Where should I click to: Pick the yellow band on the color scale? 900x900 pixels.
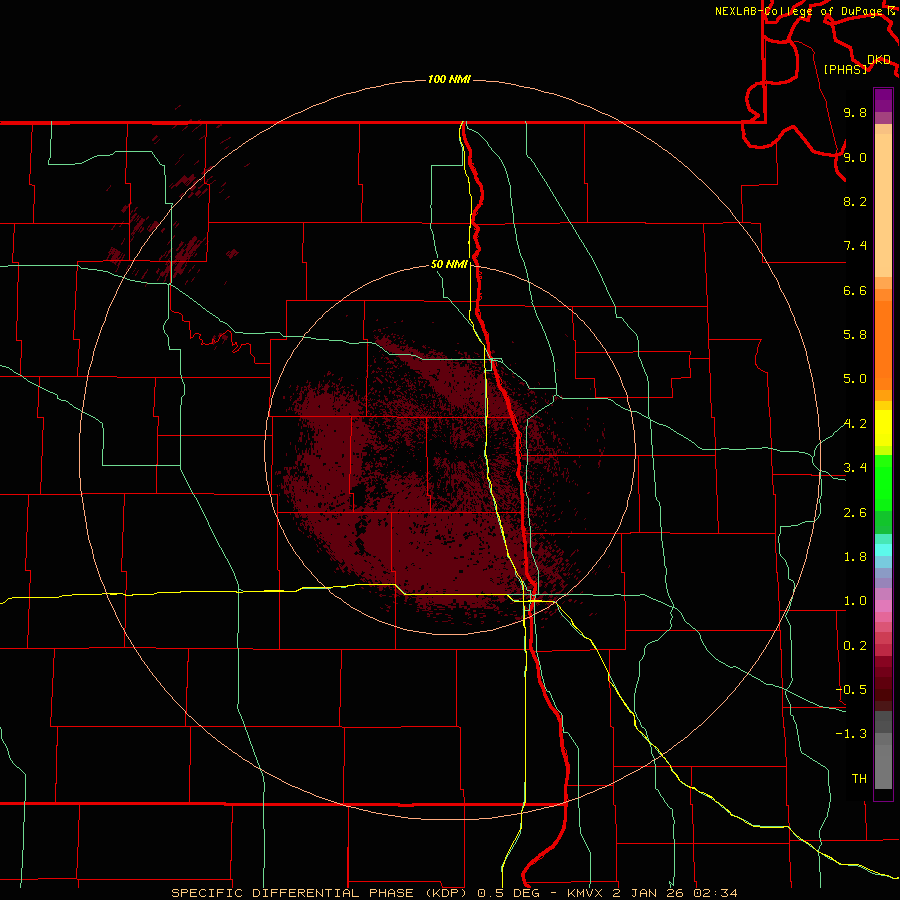tap(883, 428)
